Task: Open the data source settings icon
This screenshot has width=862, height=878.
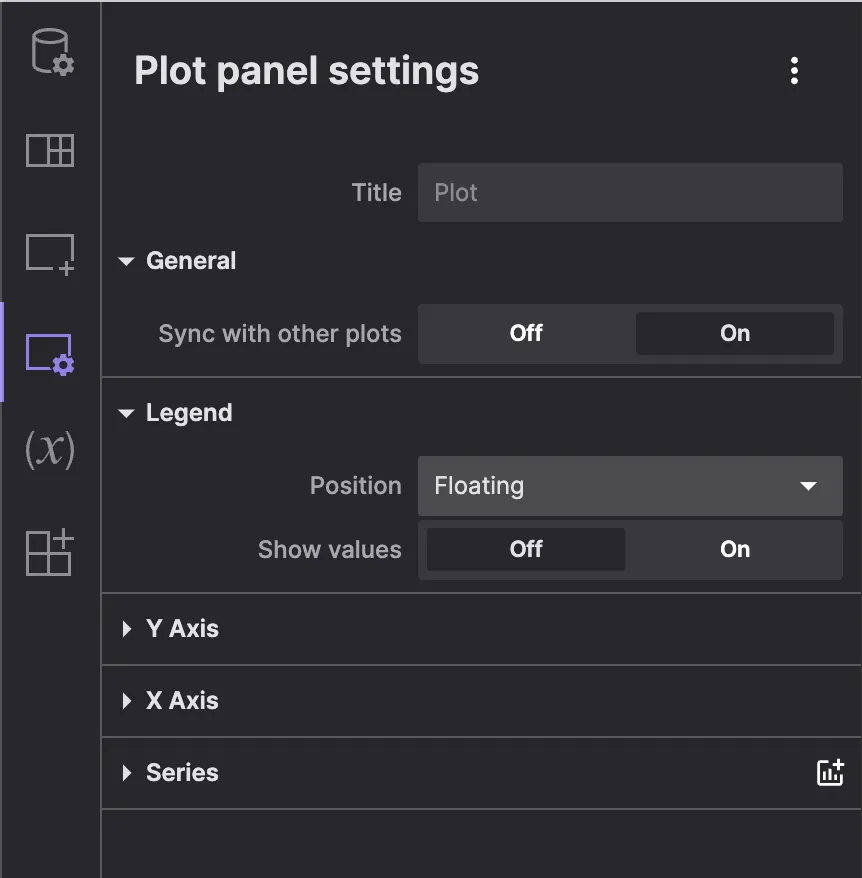Action: click(50, 52)
